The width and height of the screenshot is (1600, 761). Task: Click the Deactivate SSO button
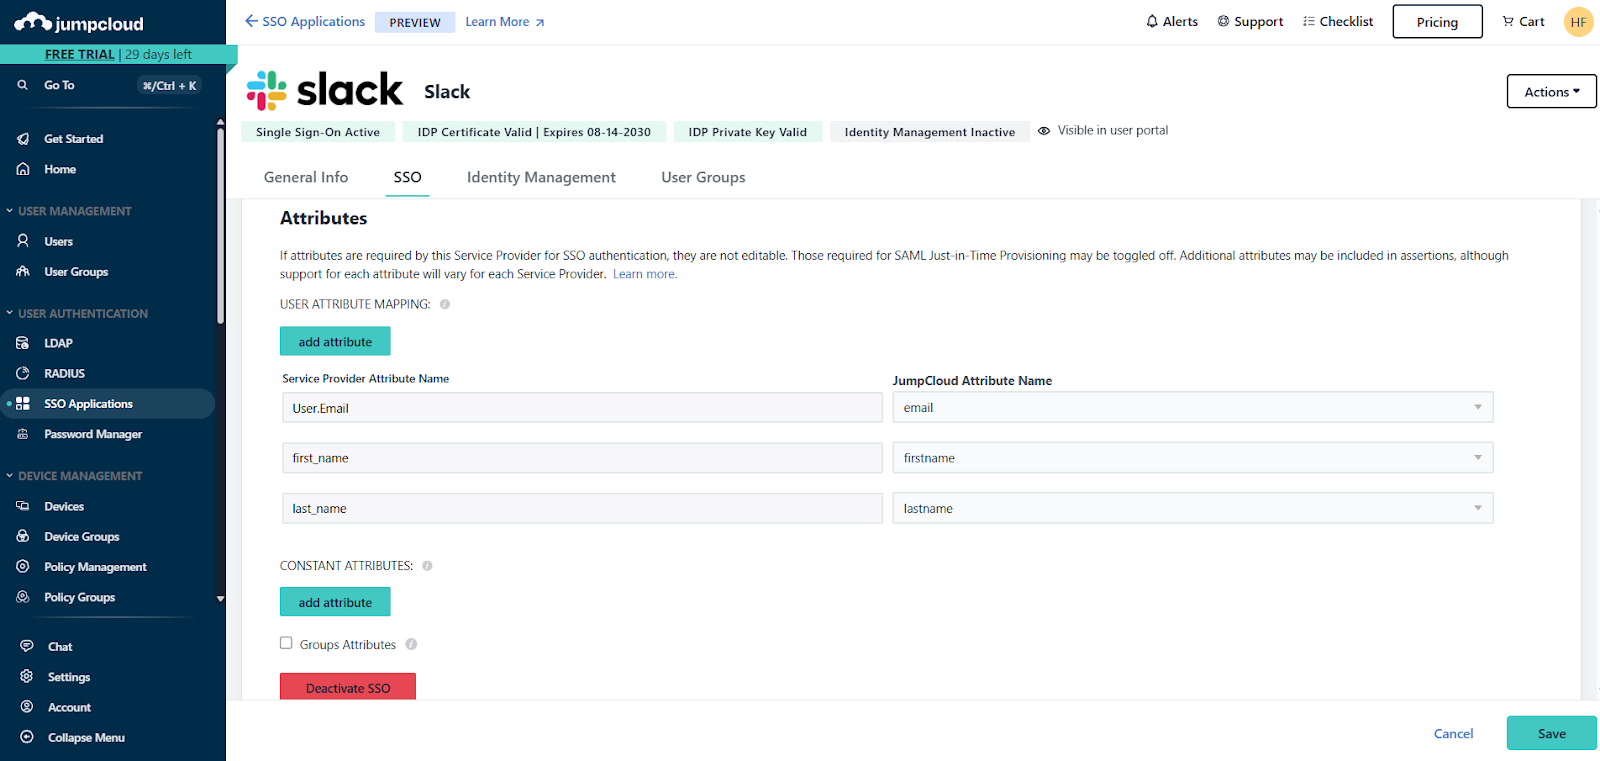click(x=348, y=687)
